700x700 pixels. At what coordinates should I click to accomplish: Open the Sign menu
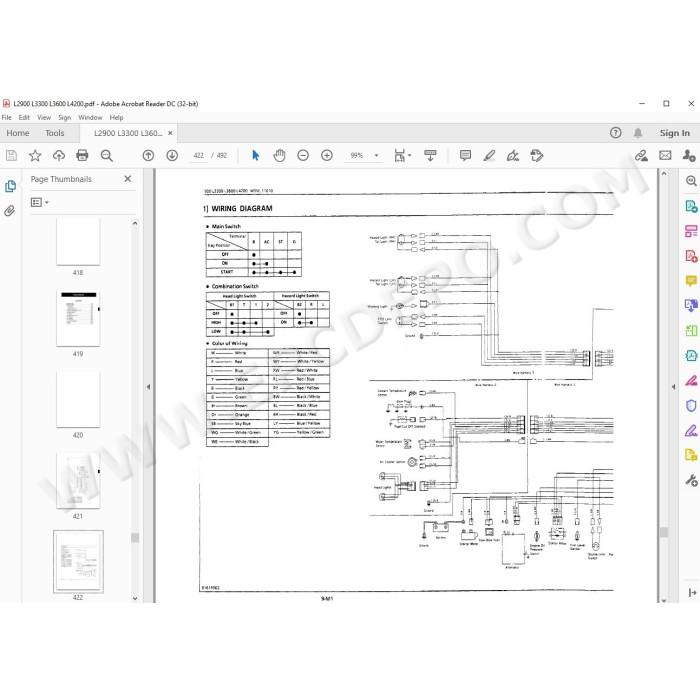click(x=65, y=117)
